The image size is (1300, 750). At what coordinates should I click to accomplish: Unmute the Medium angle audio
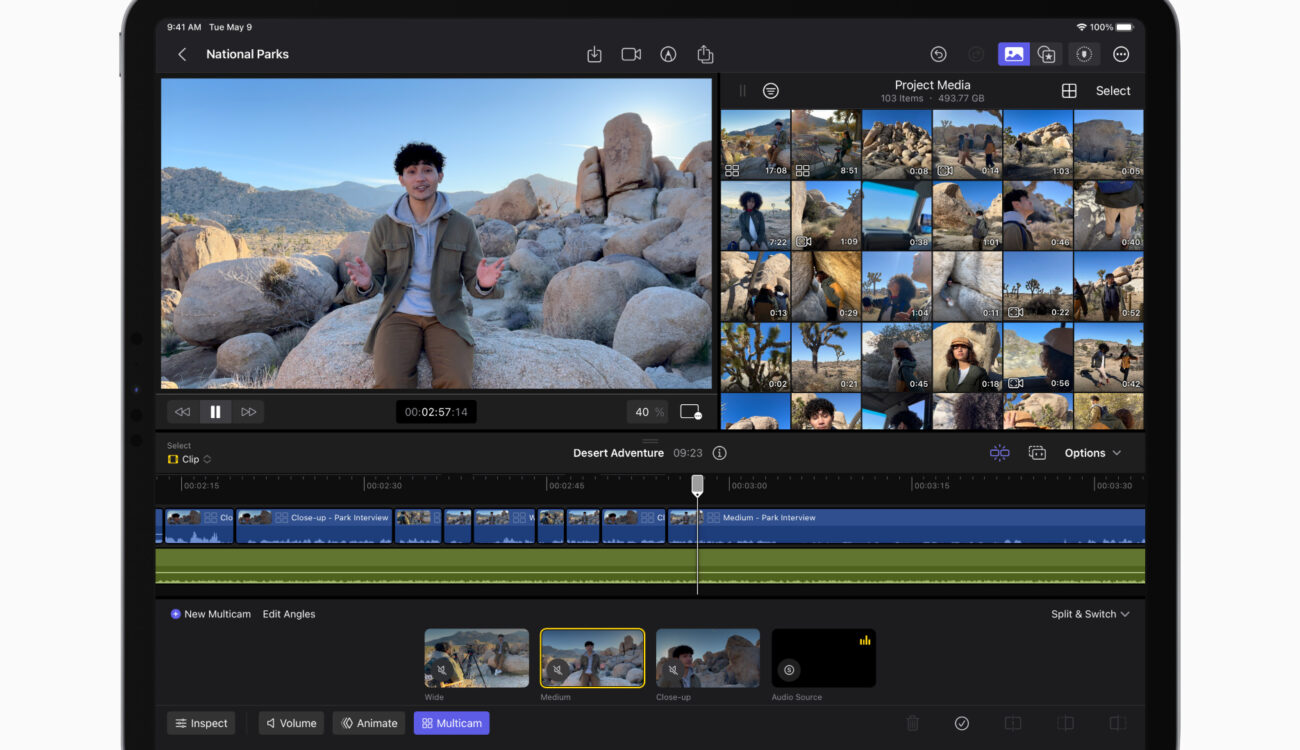pos(557,670)
